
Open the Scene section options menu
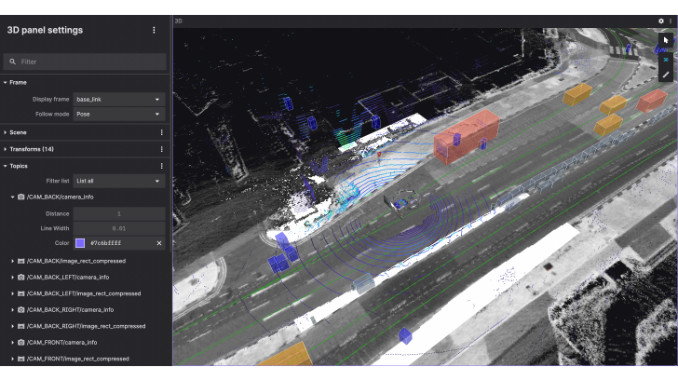(x=162, y=132)
